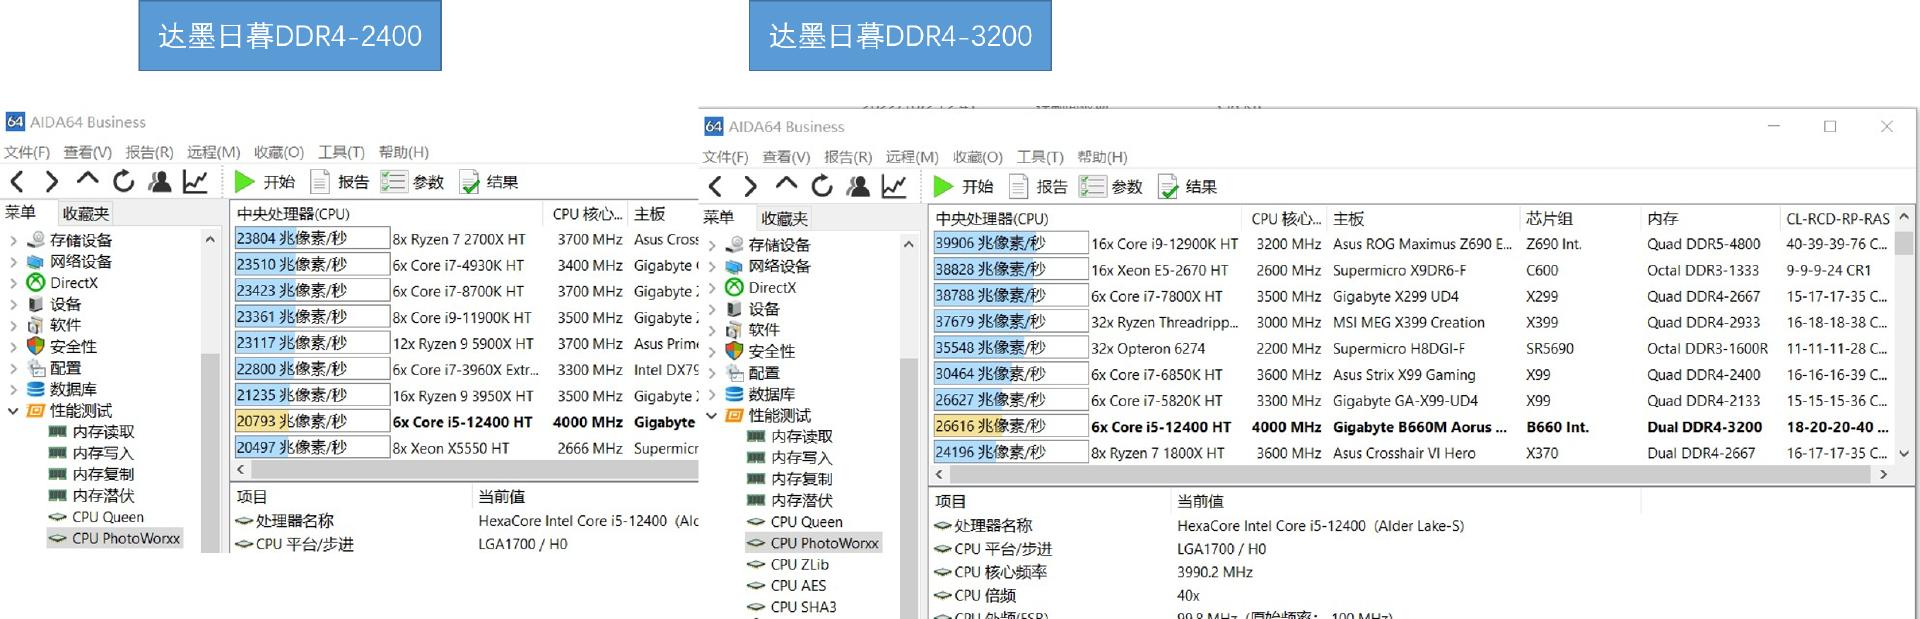Click Up arrow in right AIDA64 toolbar
This screenshot has width=1920, height=619.
pos(786,185)
